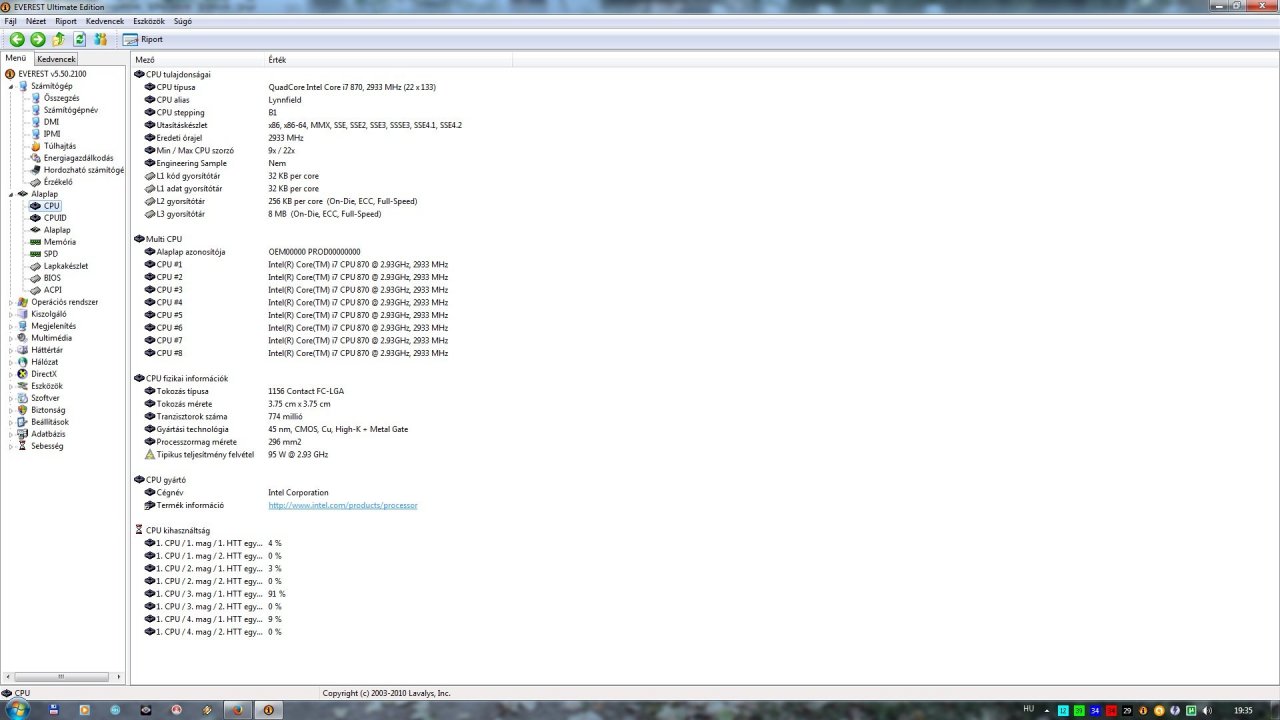The width and height of the screenshot is (1280, 720).
Task: Select the Adatbázis tree icon
Action: tap(23, 434)
